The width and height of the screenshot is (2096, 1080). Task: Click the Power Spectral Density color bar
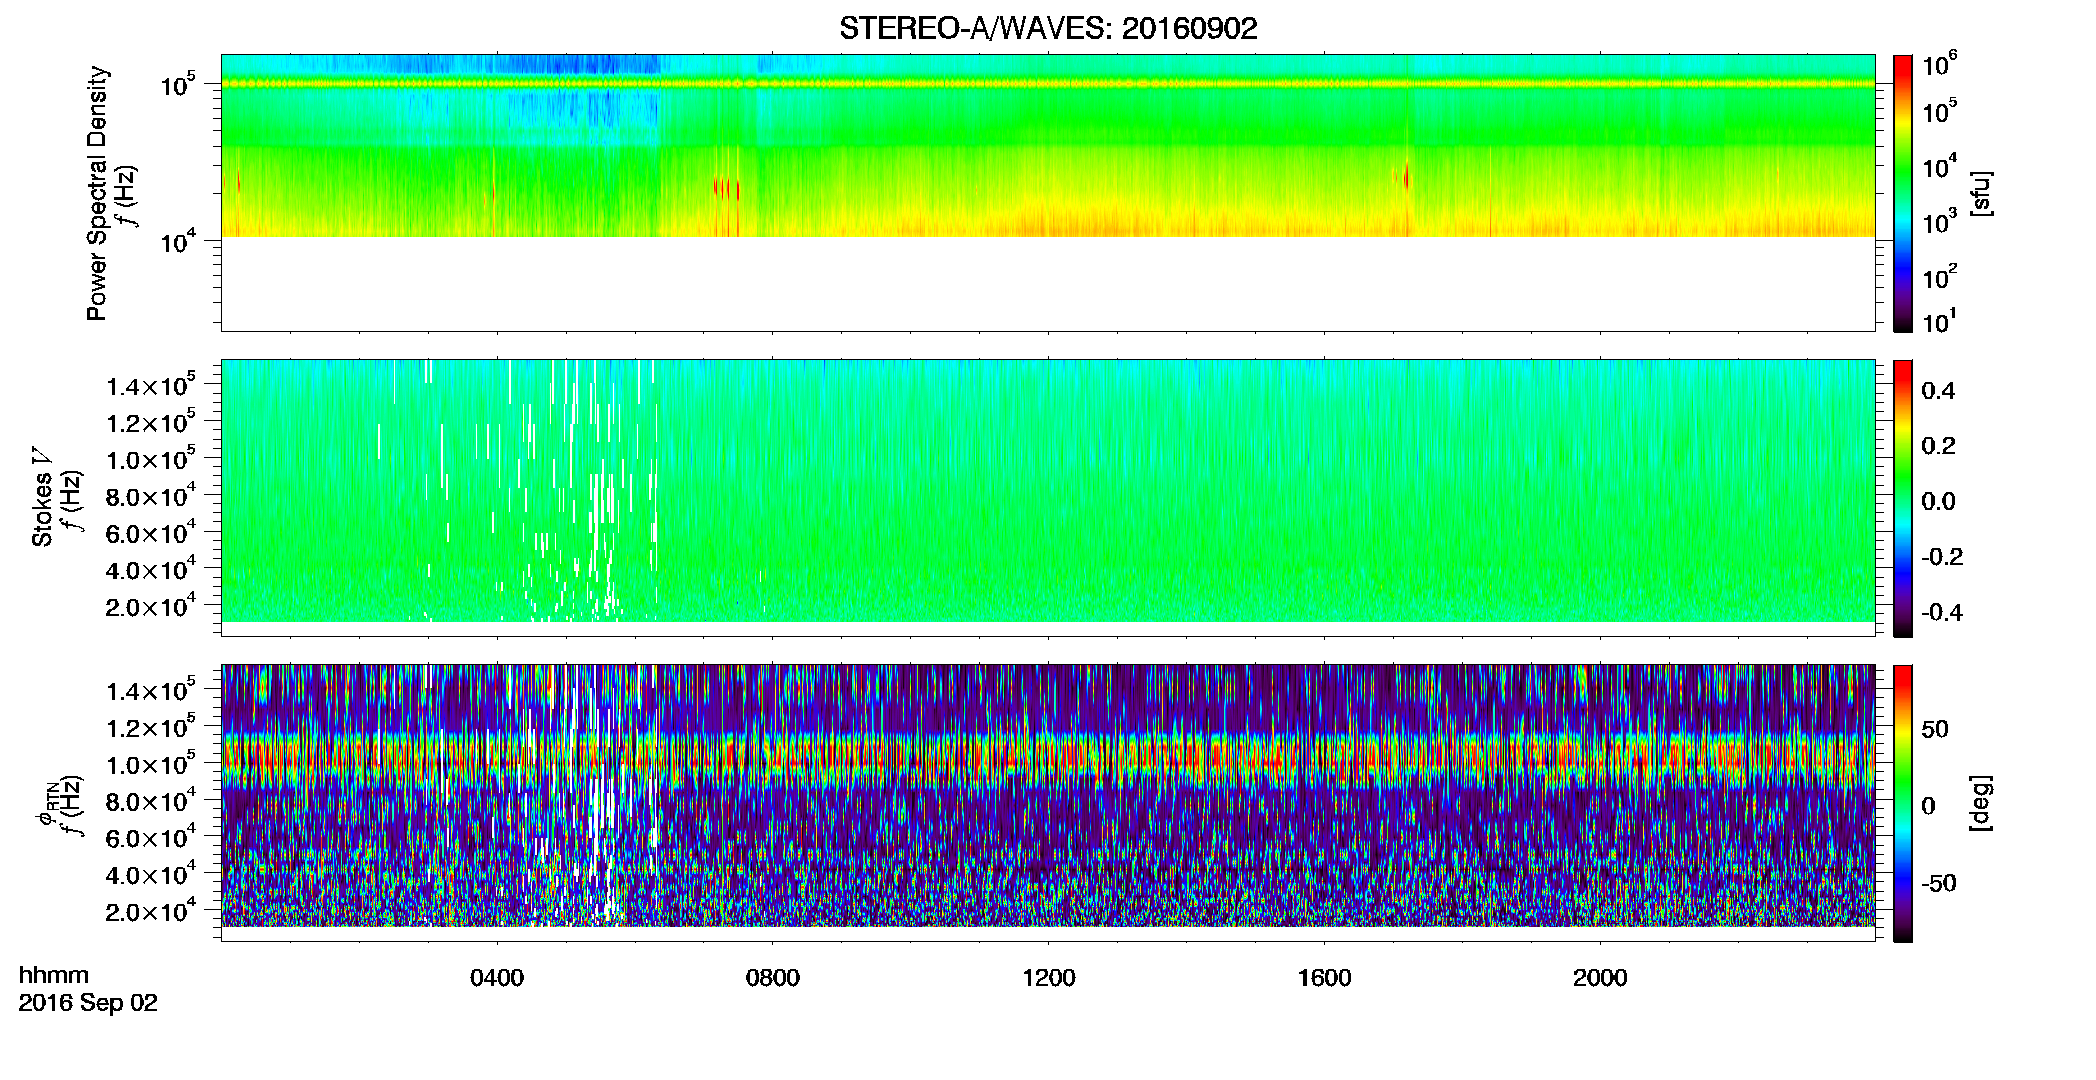[1903, 193]
